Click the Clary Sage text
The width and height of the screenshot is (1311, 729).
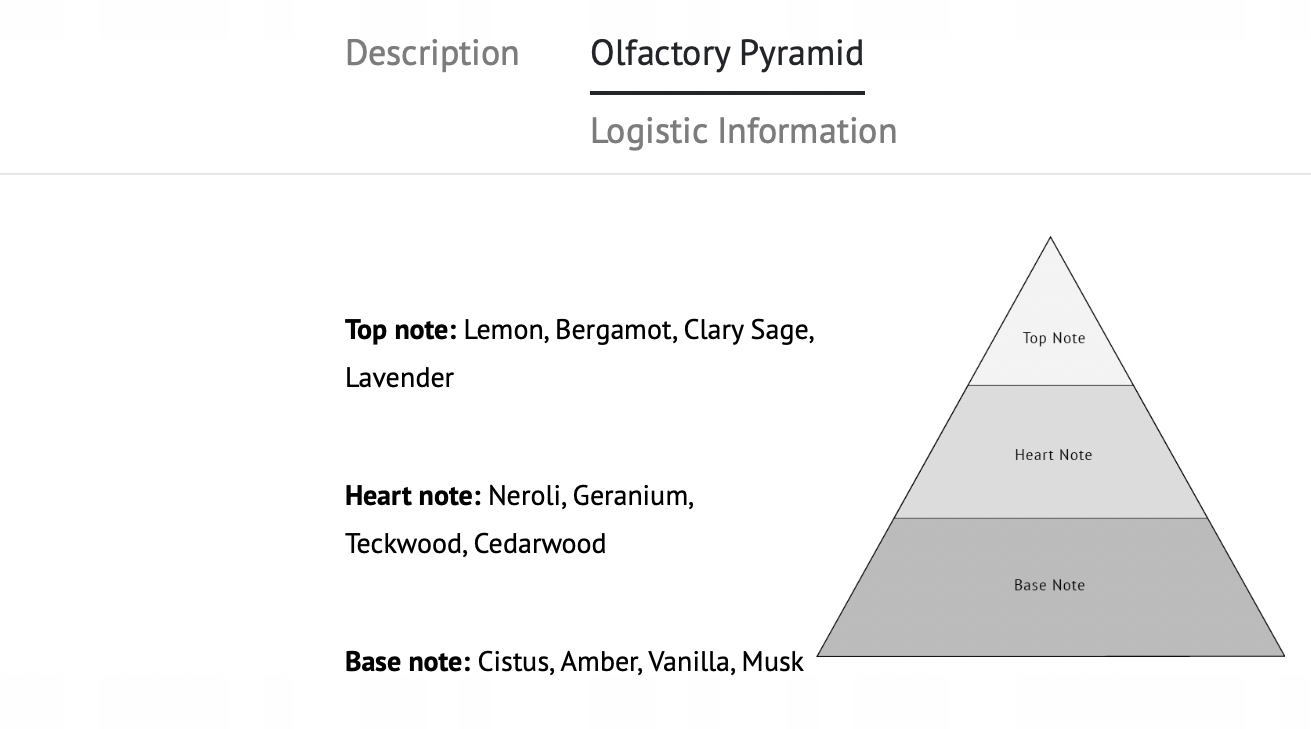point(747,330)
